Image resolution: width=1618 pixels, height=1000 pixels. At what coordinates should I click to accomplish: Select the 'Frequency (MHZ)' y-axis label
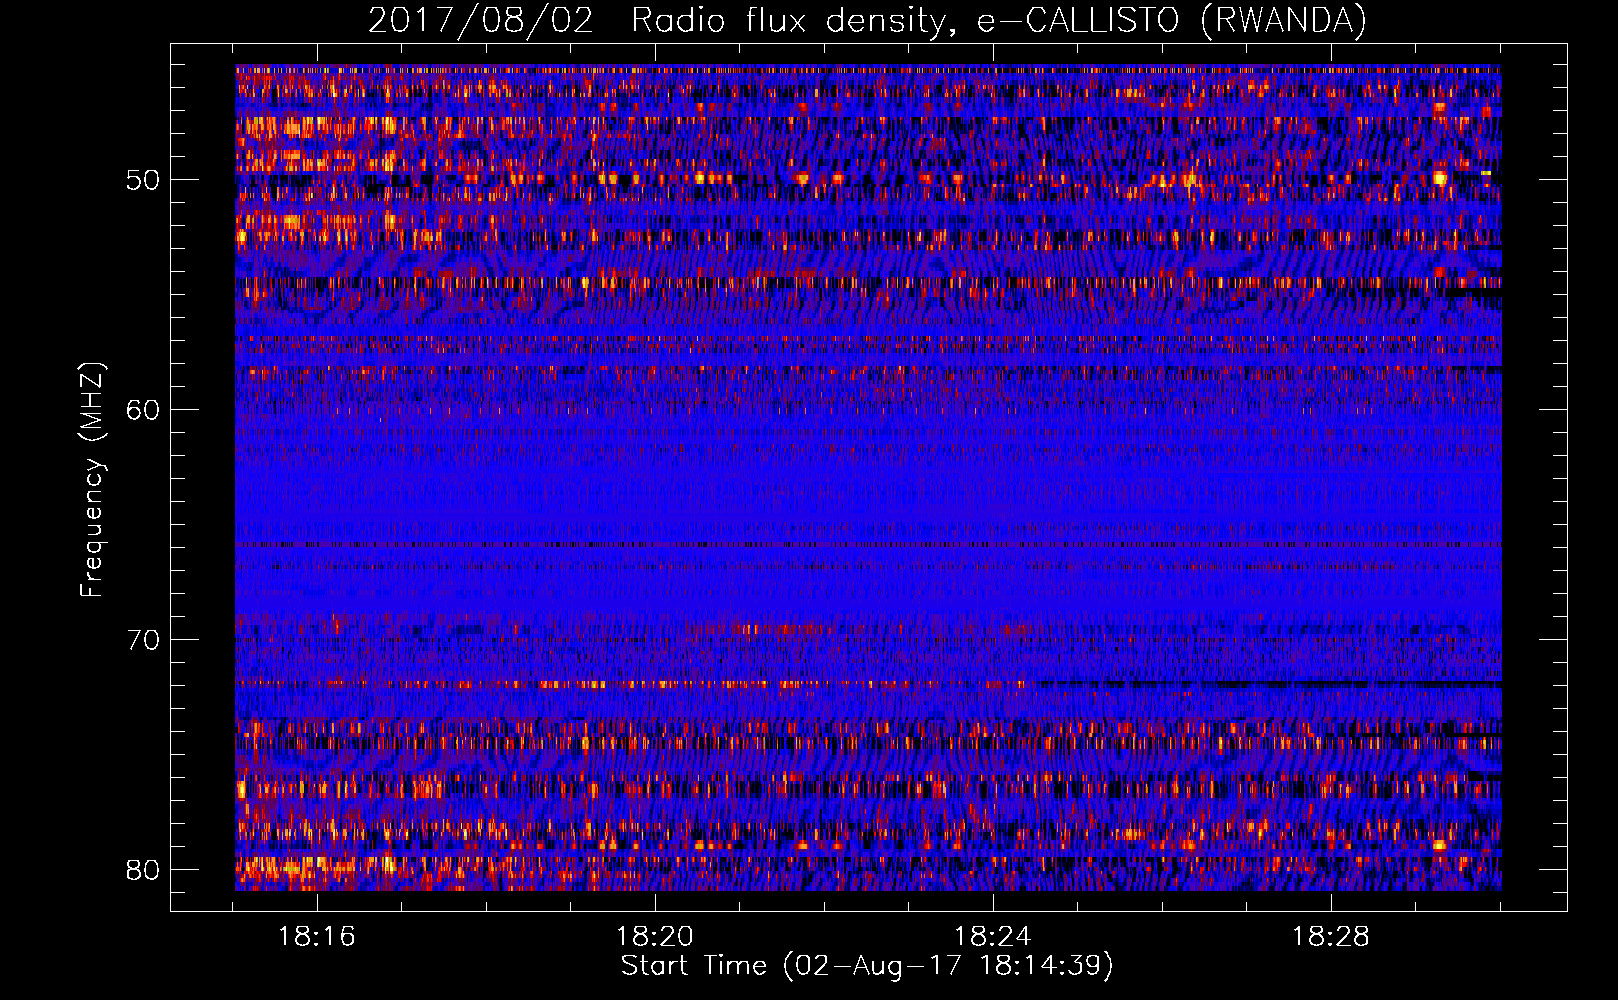92,480
